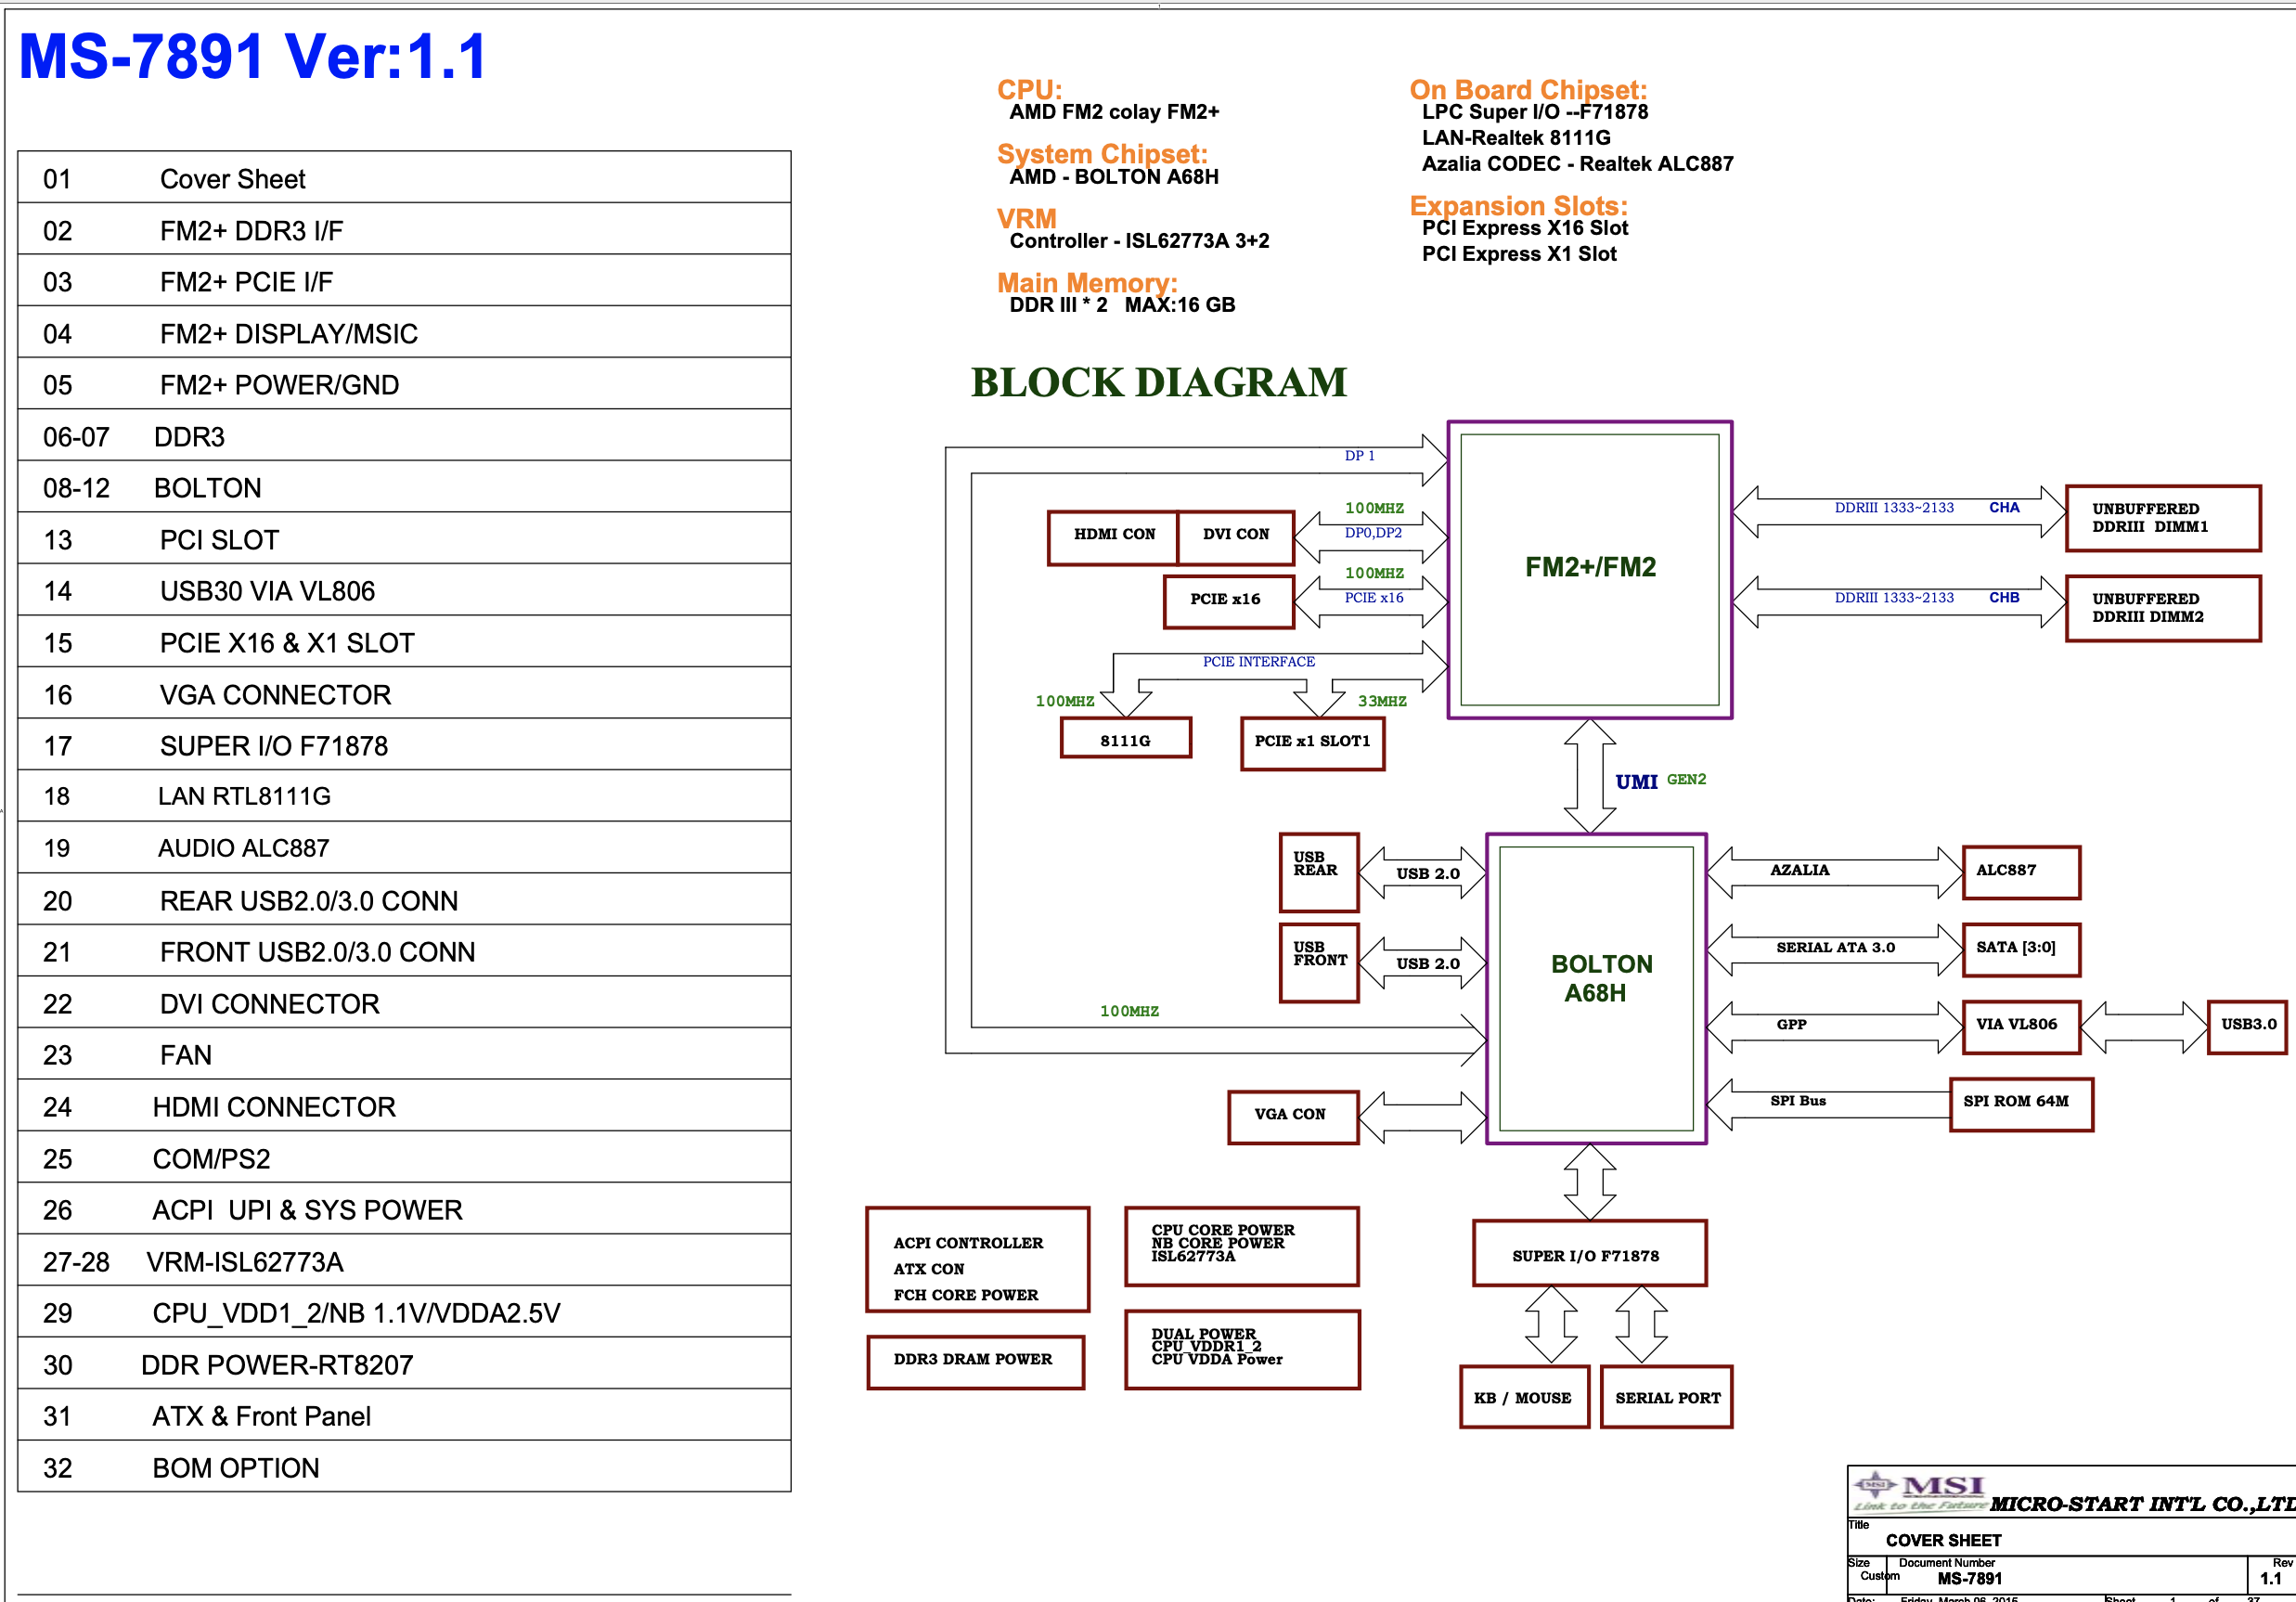Image resolution: width=2296 pixels, height=1602 pixels.
Task: Select the '01 Cover Sheet' index row
Action: tap(404, 178)
